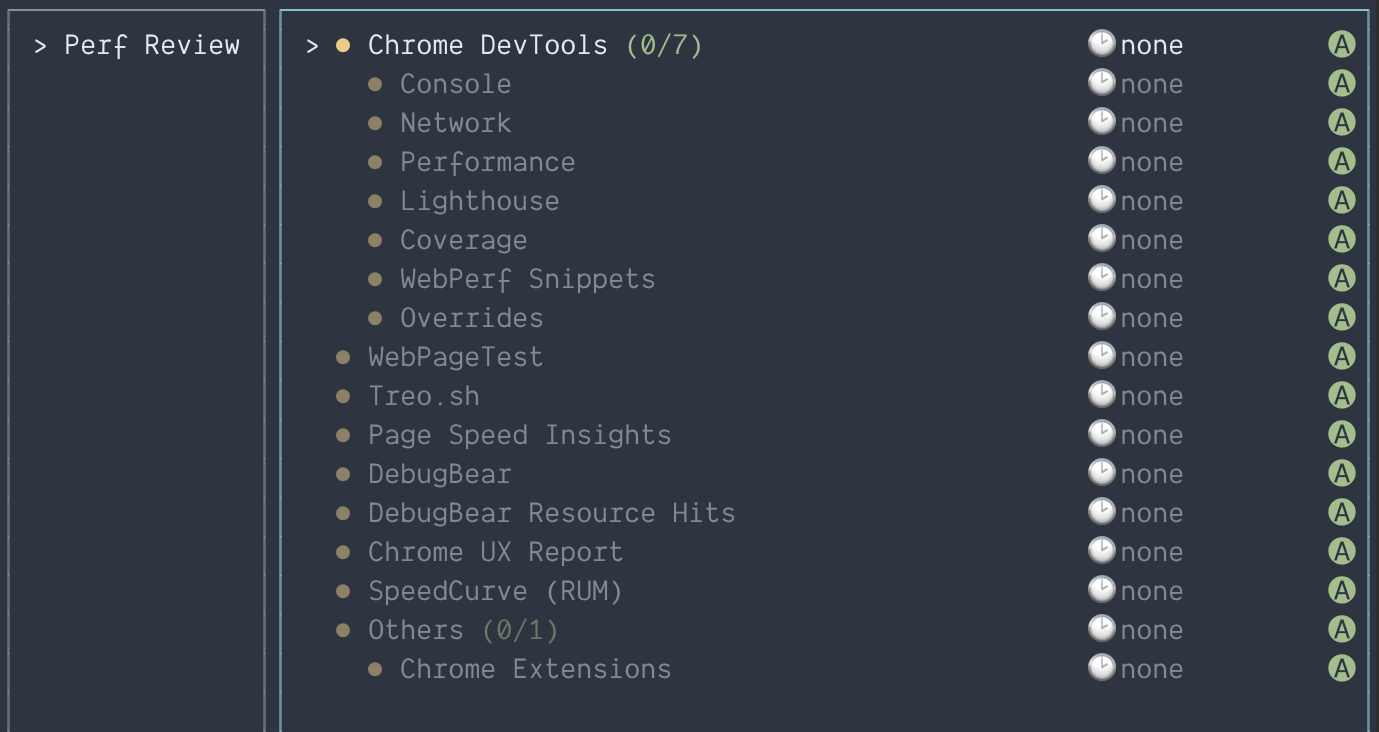The width and height of the screenshot is (1379, 732).
Task: Click the (0/7) progress counter
Action: [665, 45]
